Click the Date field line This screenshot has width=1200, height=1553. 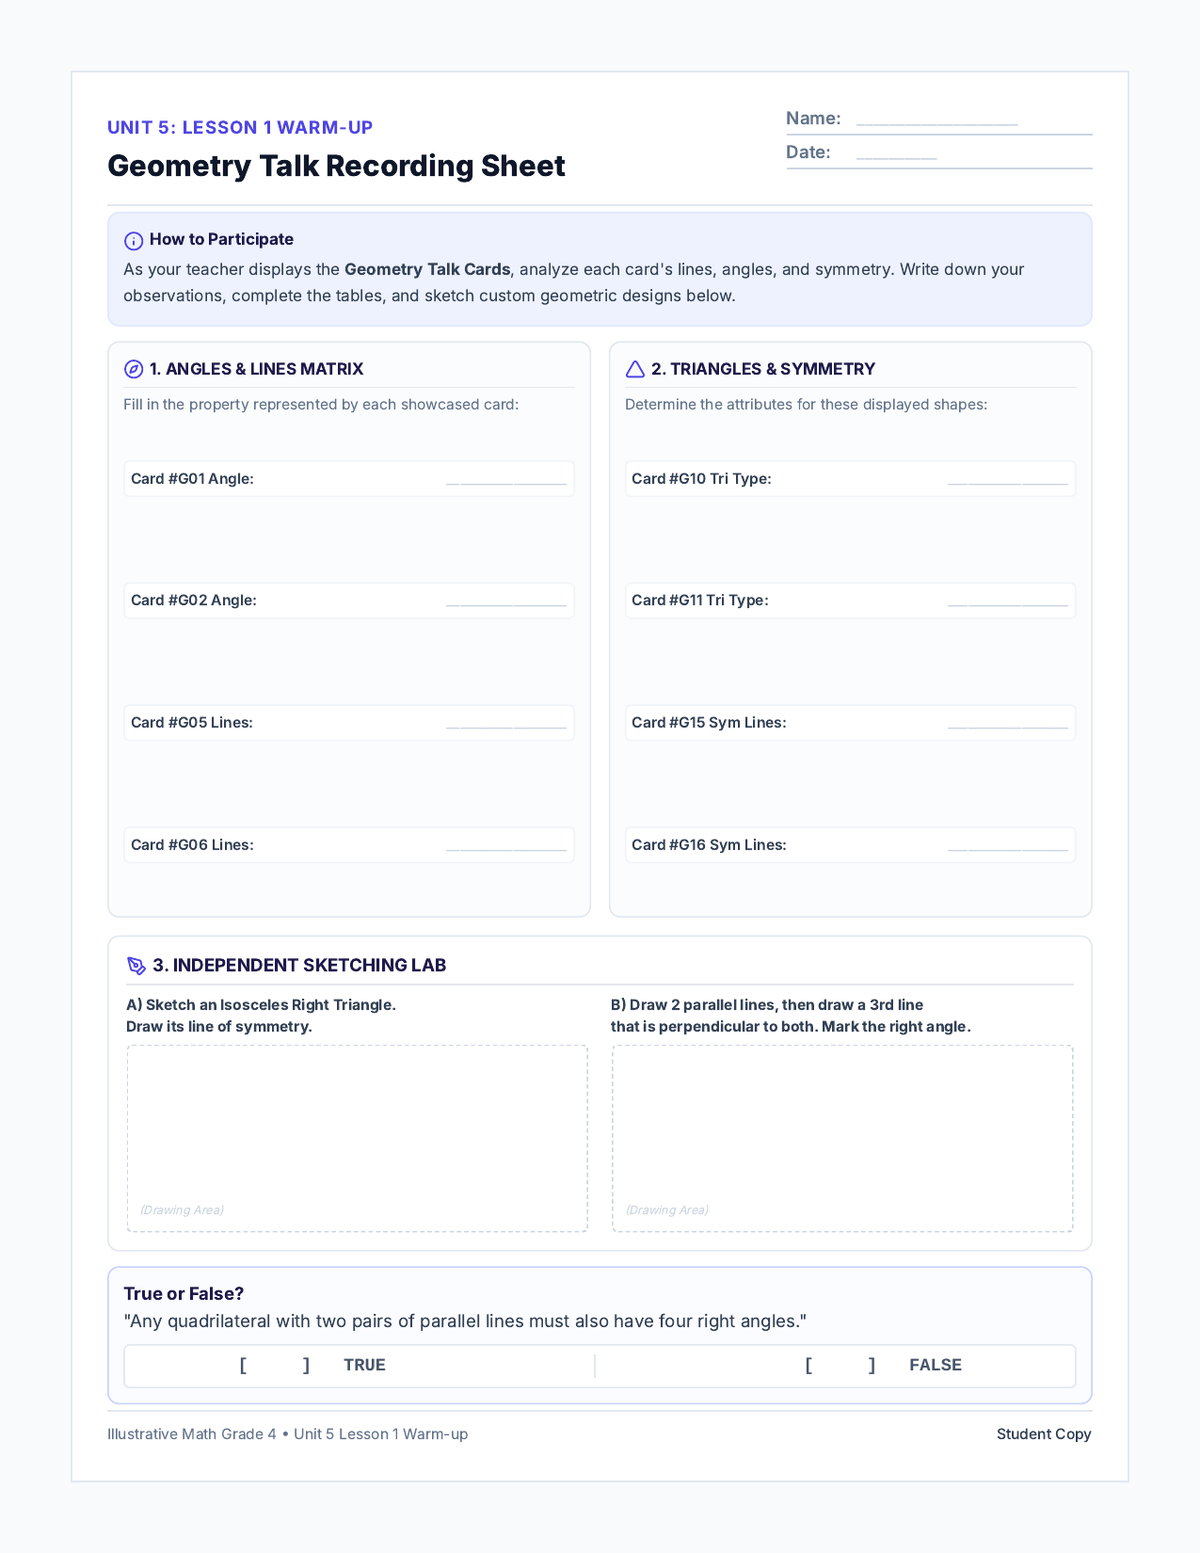[896, 153]
